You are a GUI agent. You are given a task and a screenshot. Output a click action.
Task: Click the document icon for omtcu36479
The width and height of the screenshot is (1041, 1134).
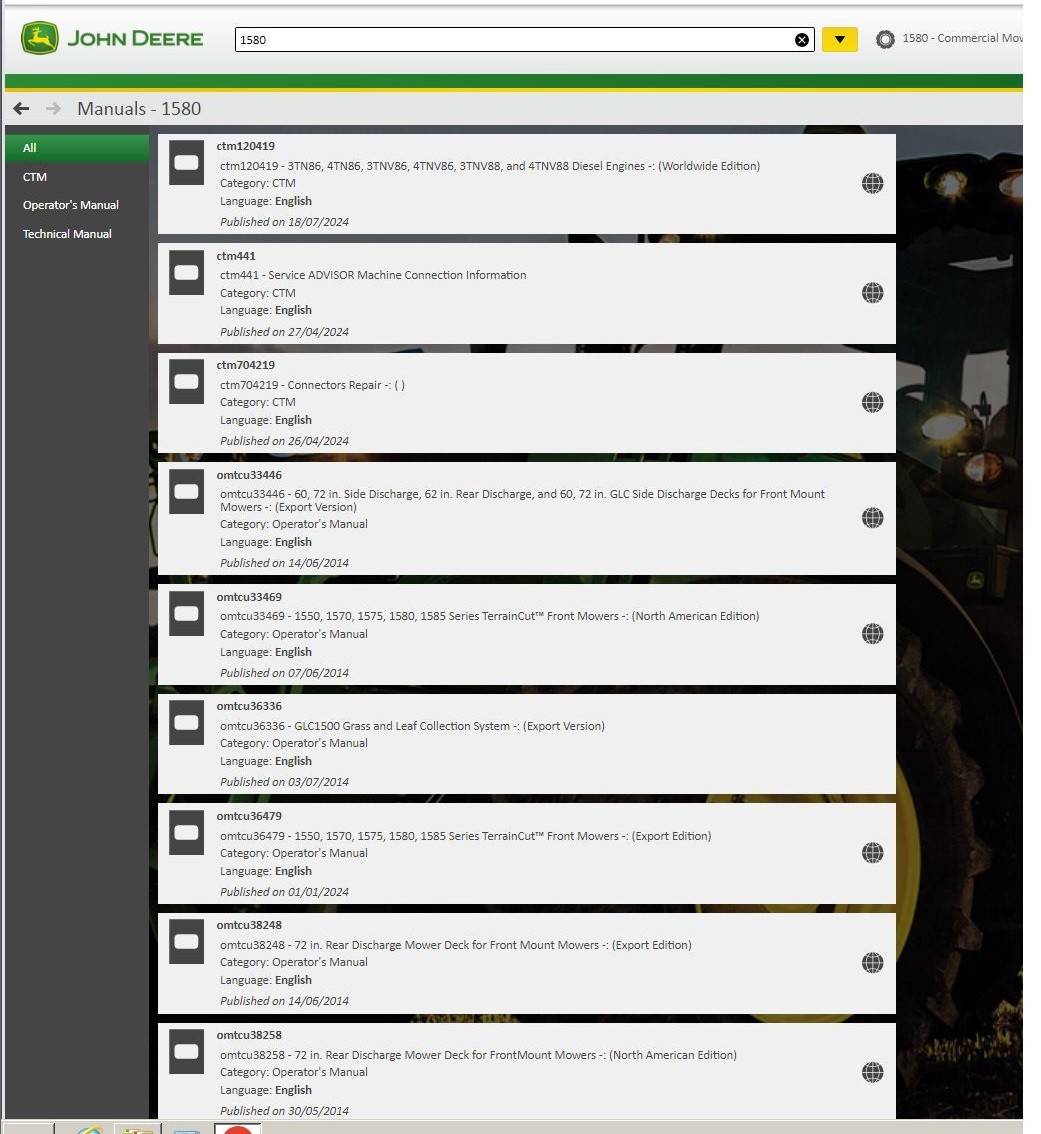[x=186, y=833]
